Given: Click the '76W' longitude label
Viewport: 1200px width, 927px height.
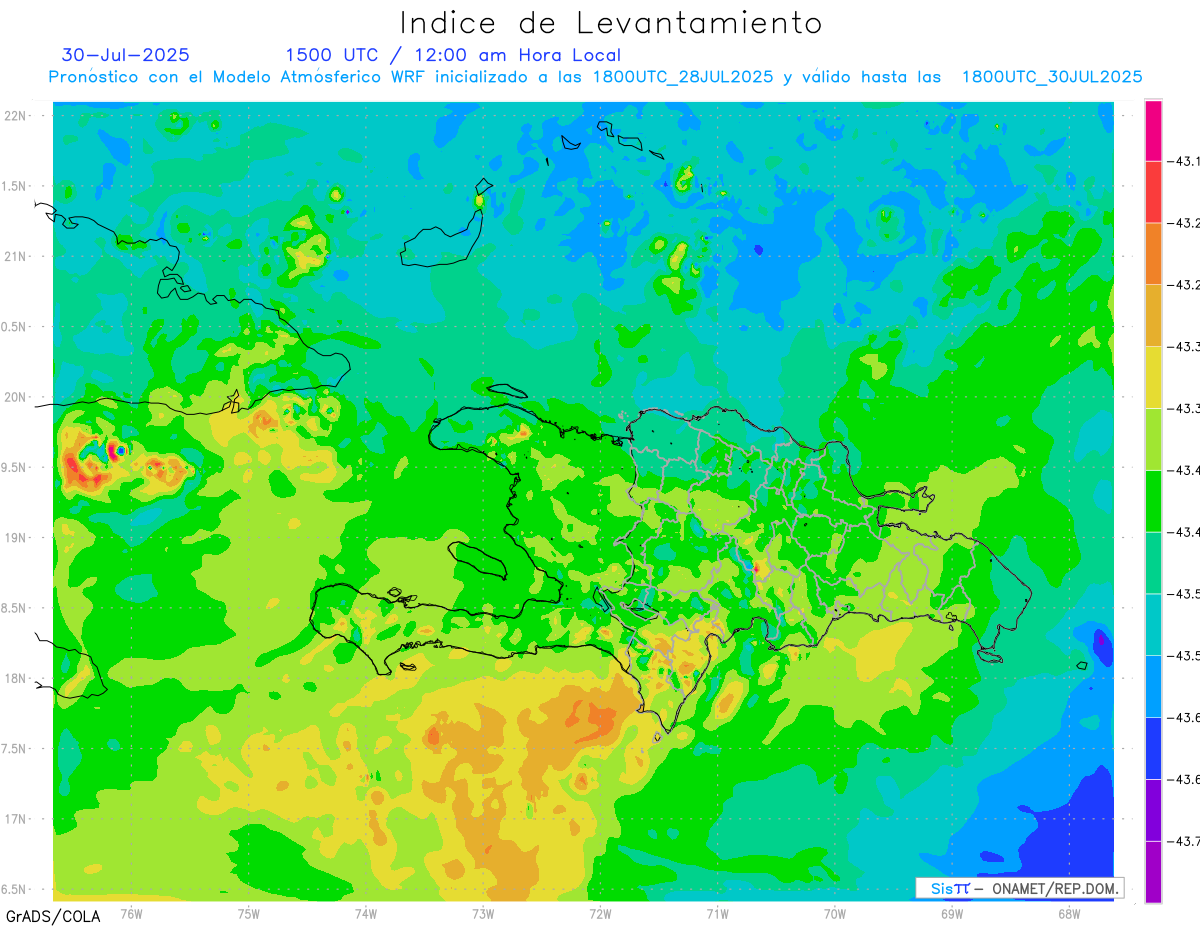Looking at the screenshot, I should (x=131, y=913).
